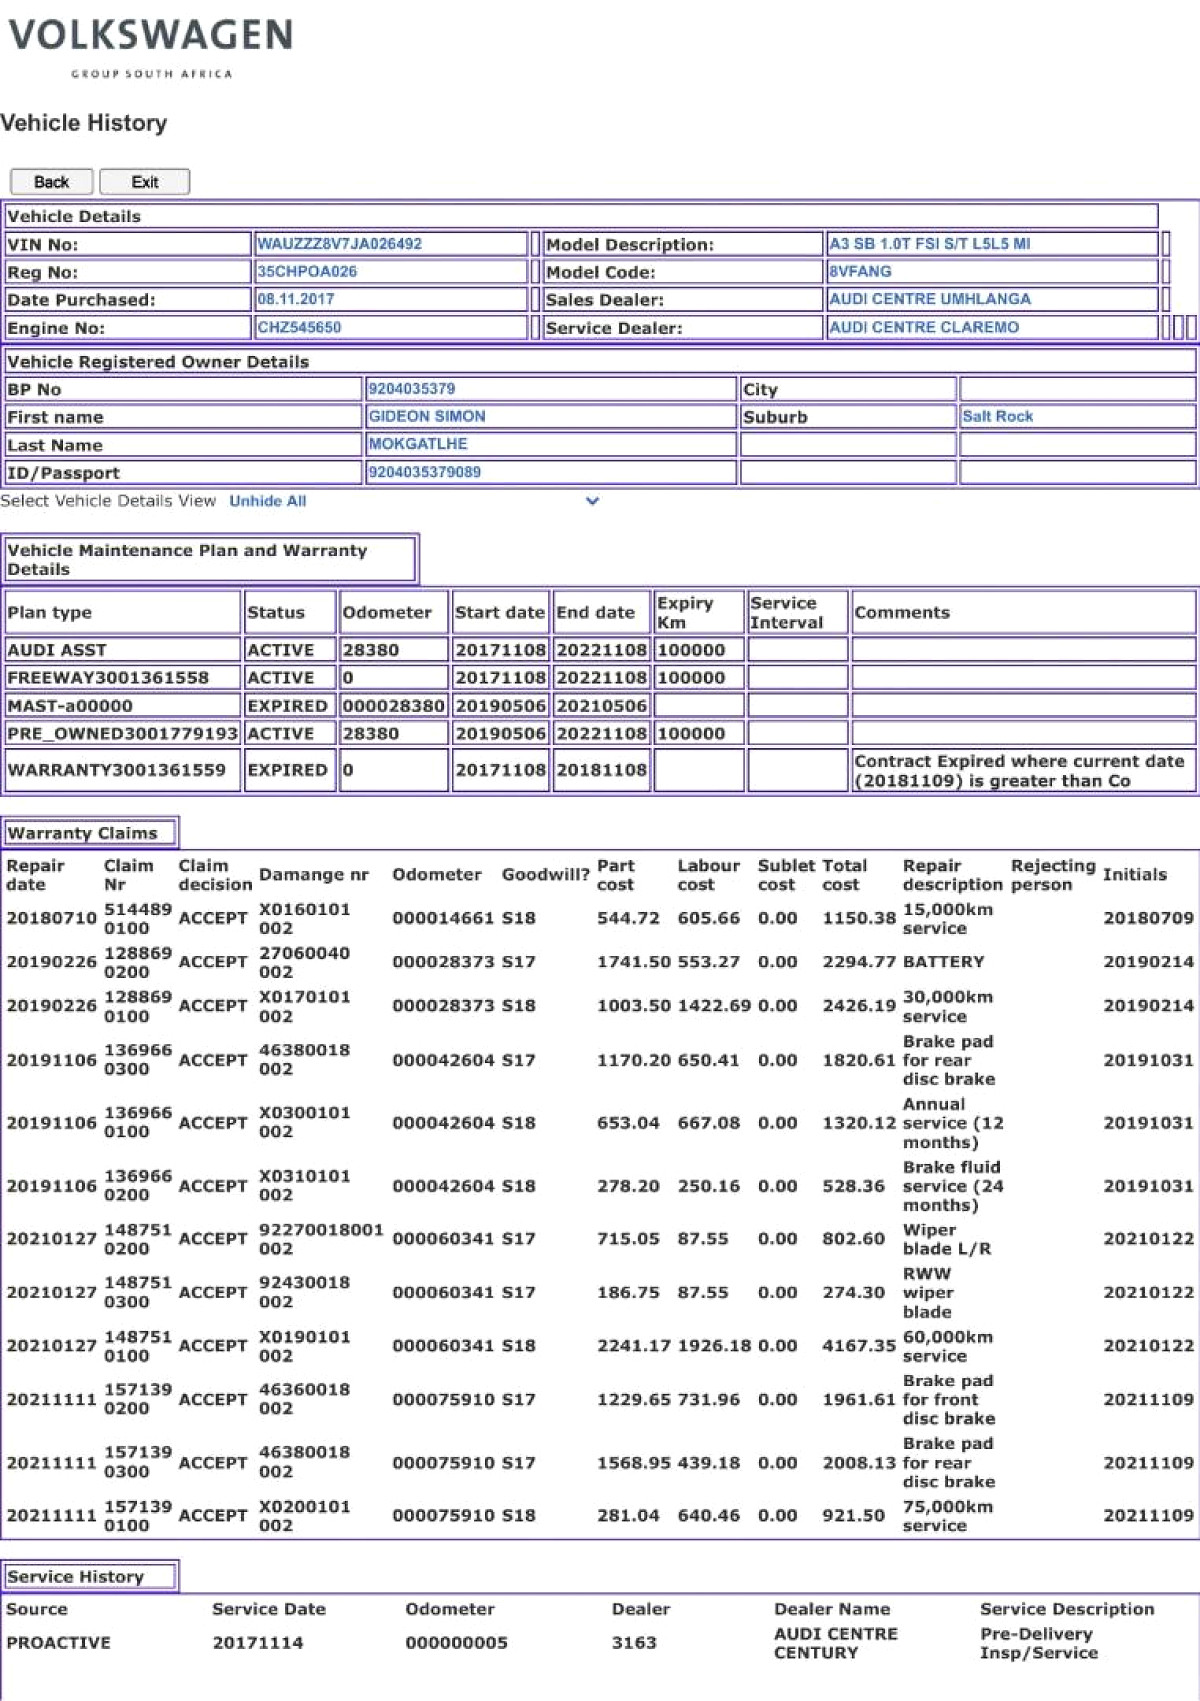1200x1701 pixels.
Task: Click dealer number 3163
Action: [634, 1643]
